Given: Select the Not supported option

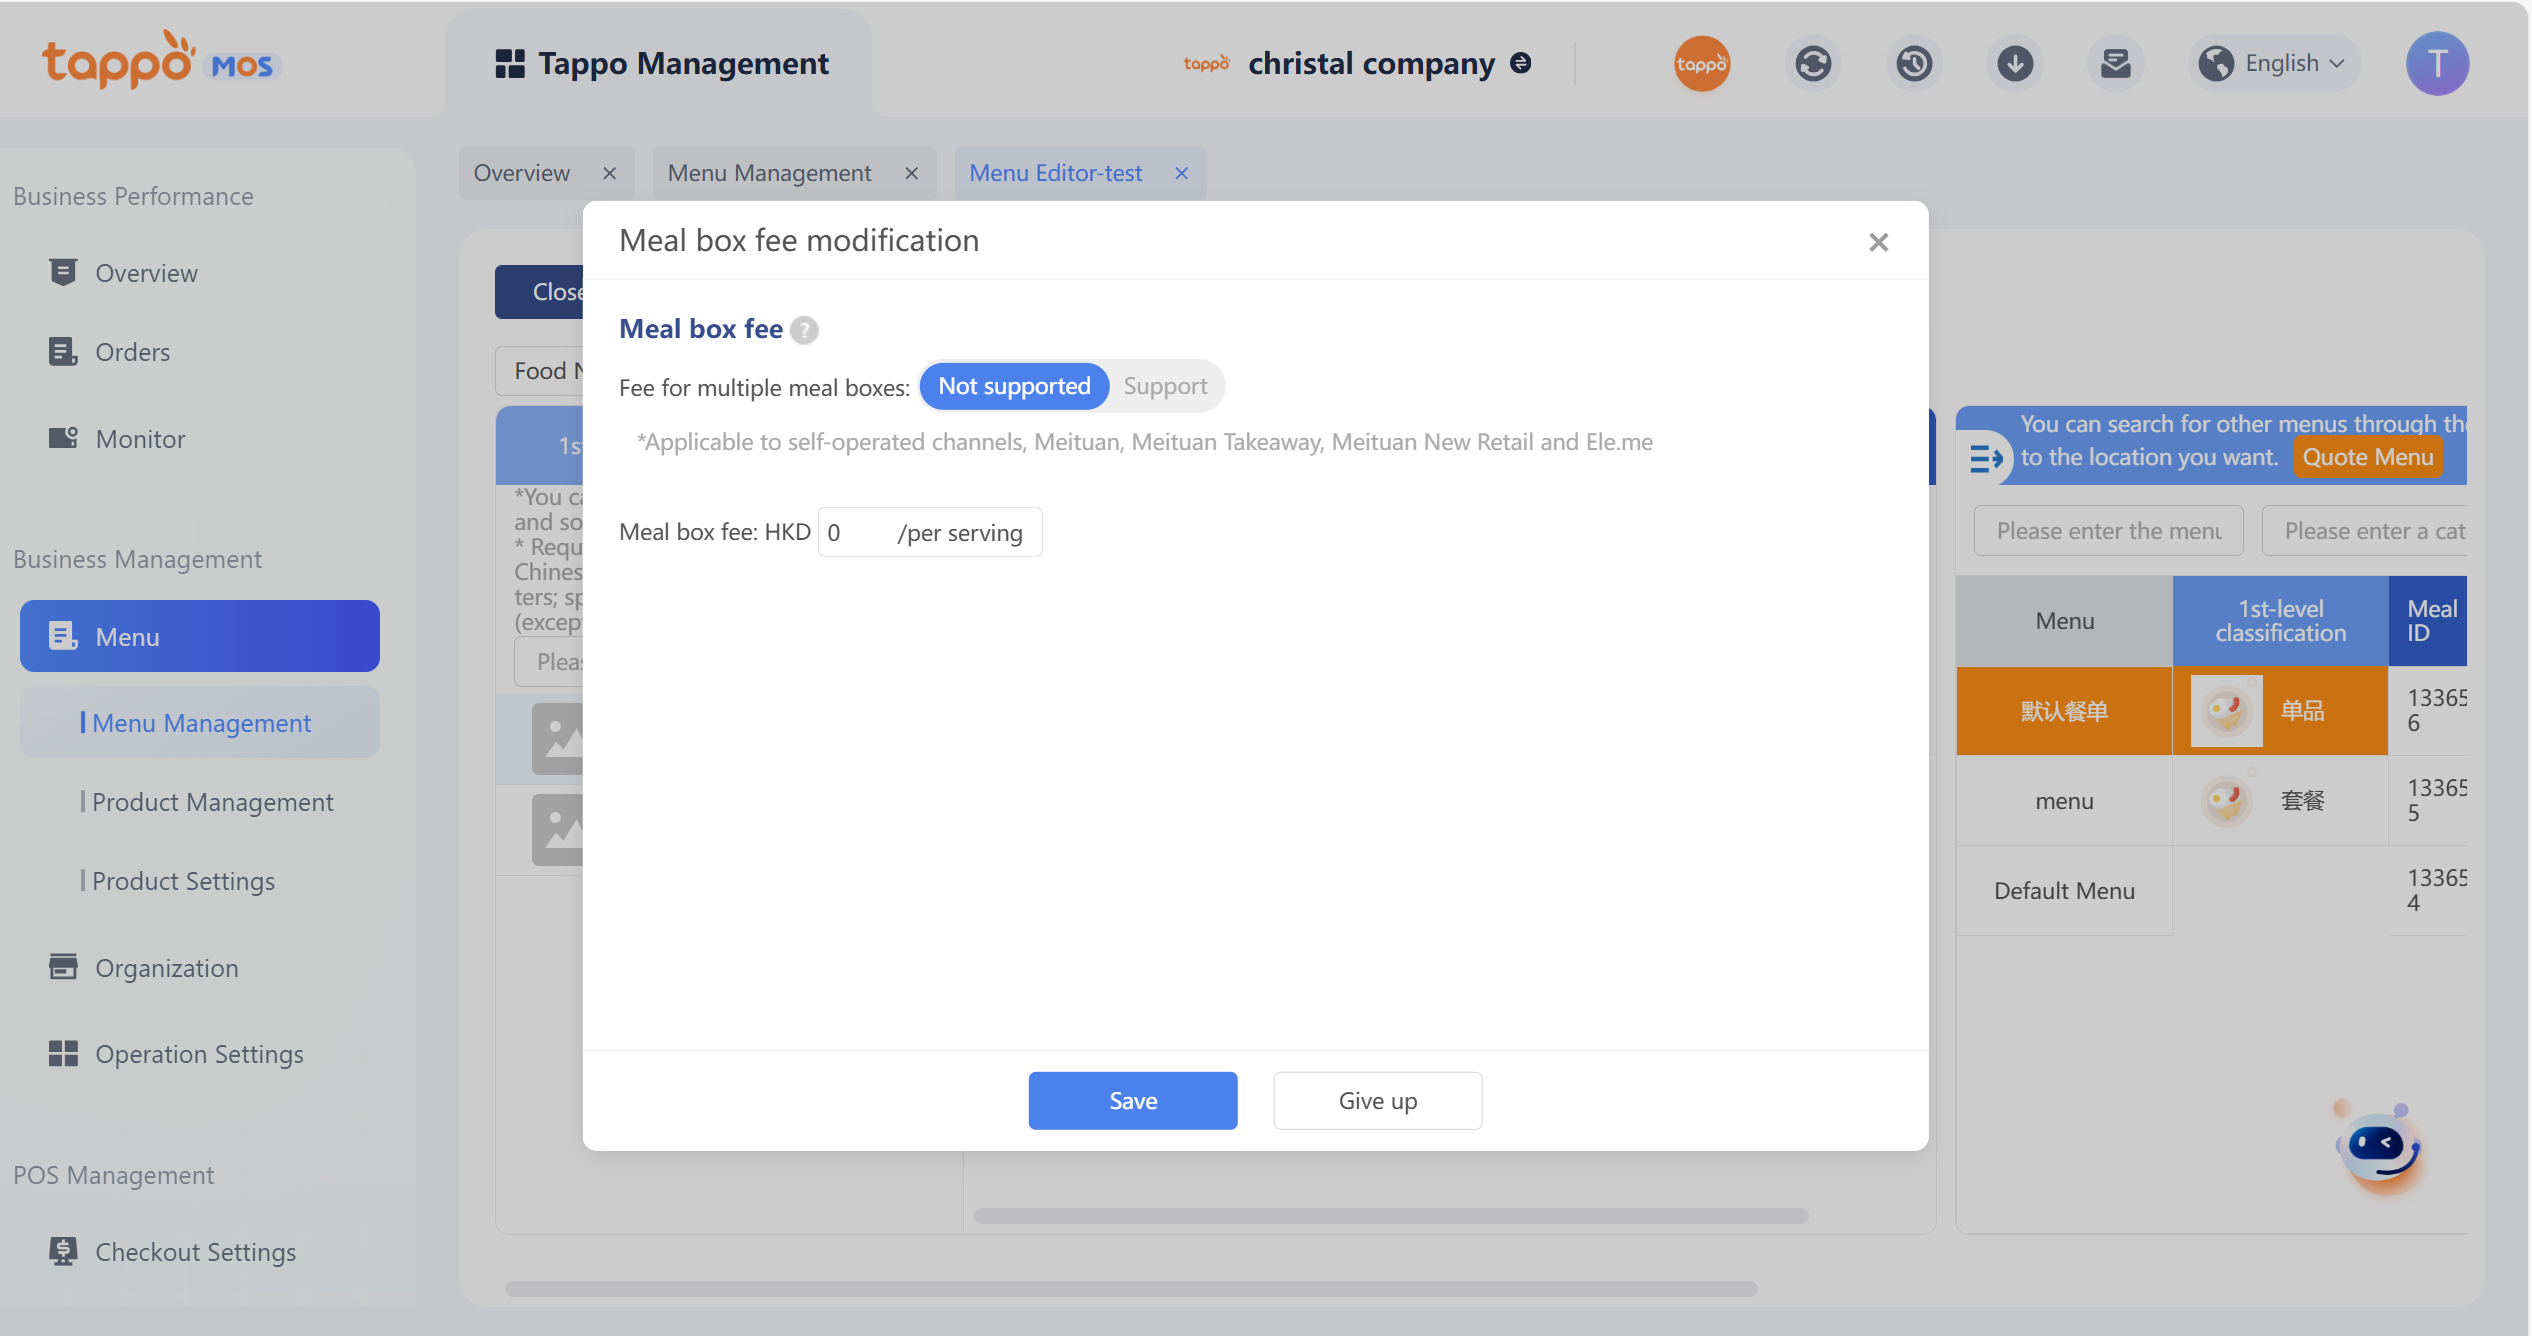Looking at the screenshot, I should point(1014,387).
